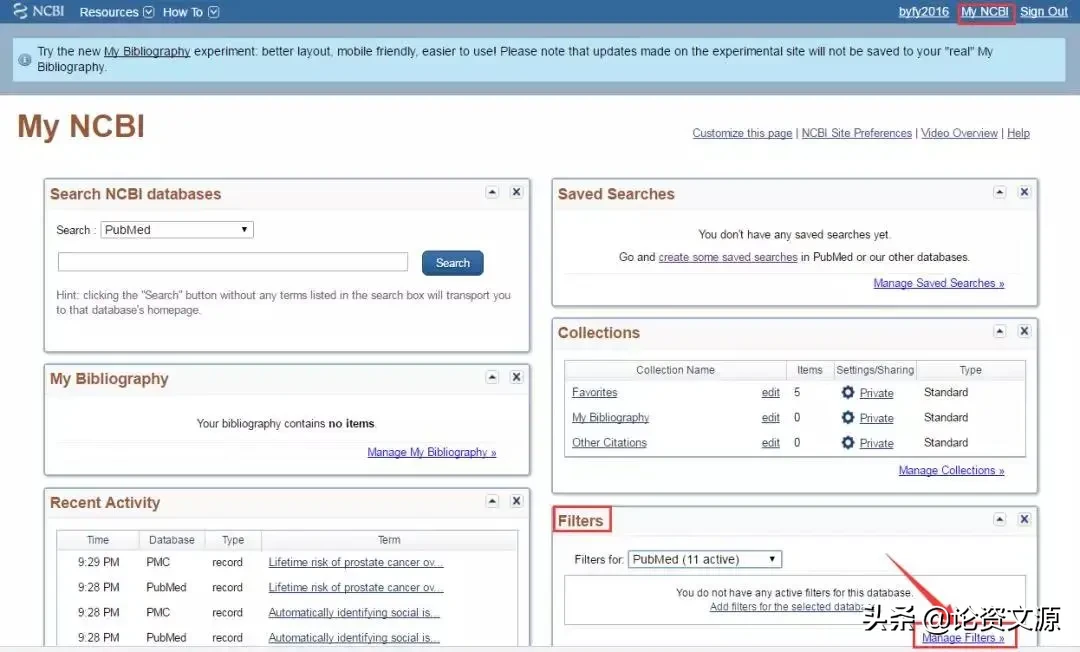The image size is (1080, 652).
Task: Click the Sign Out link
Action: pyautogui.click(x=1043, y=12)
